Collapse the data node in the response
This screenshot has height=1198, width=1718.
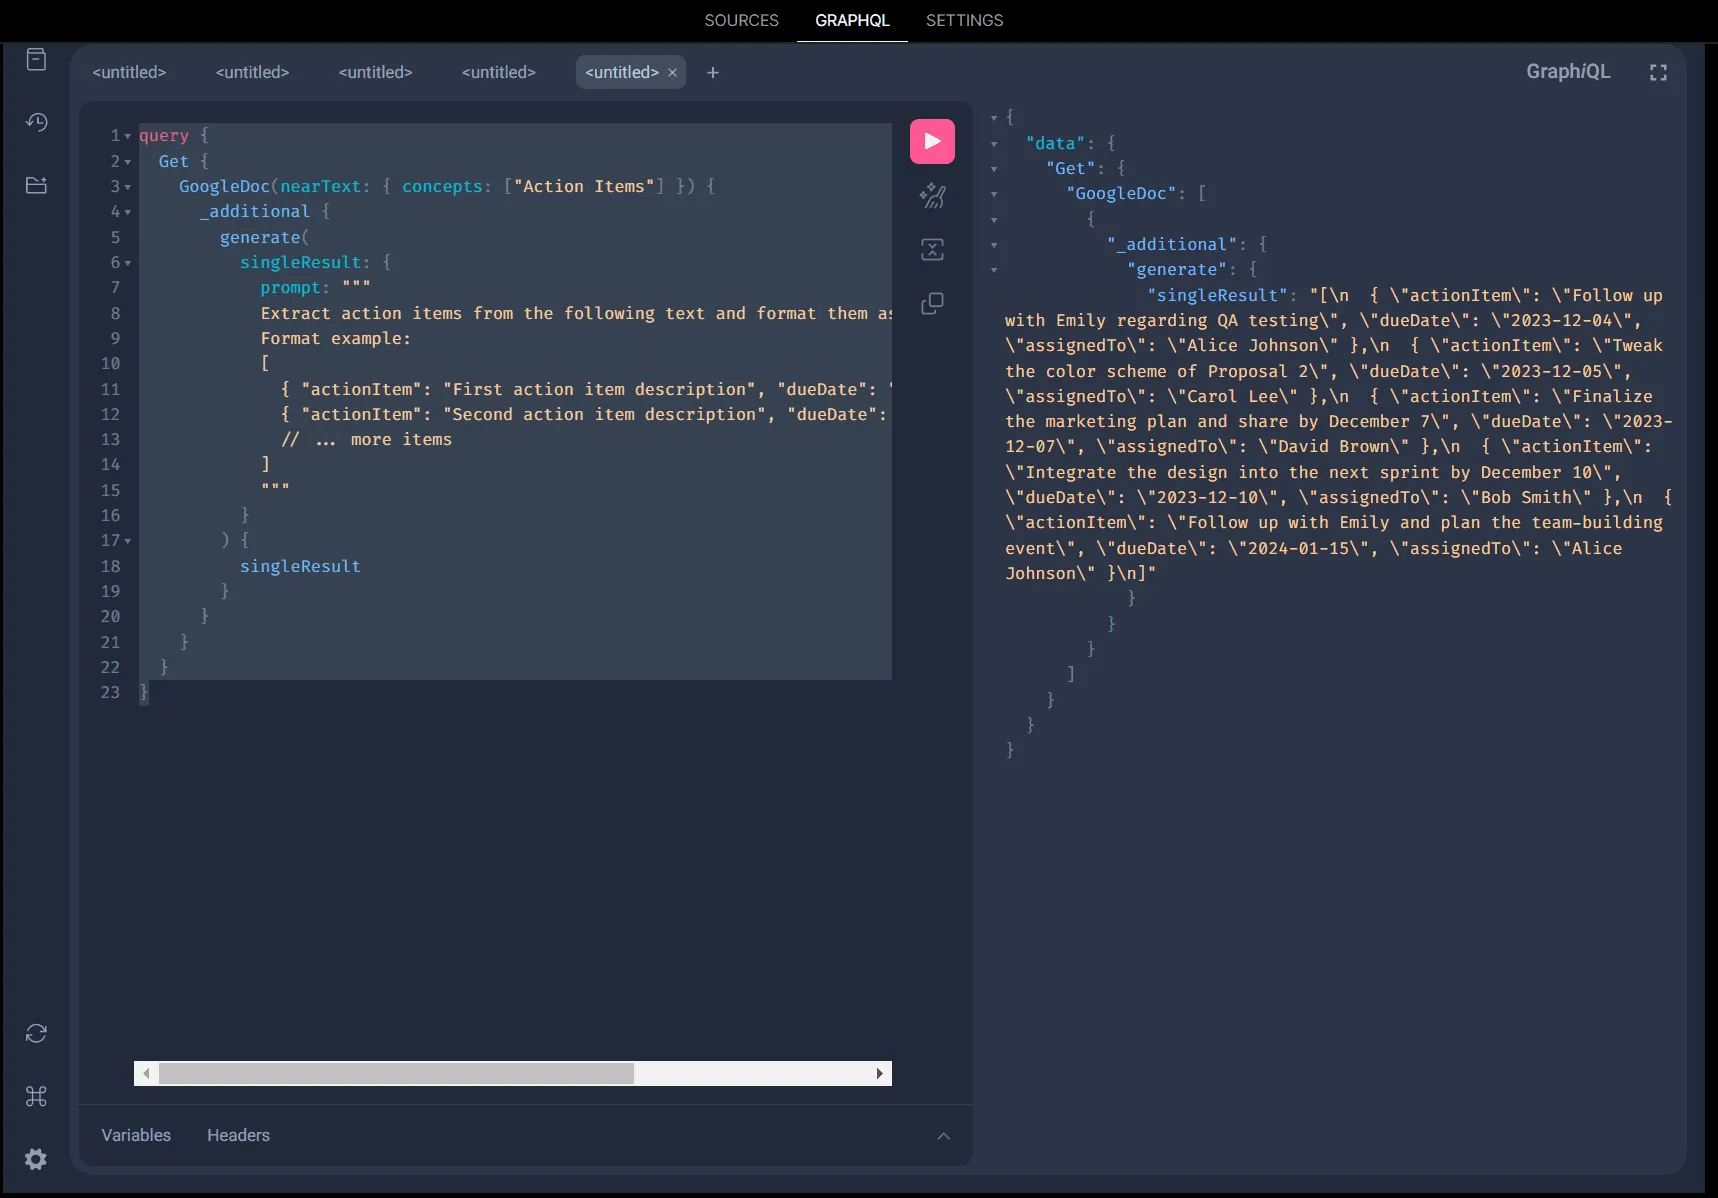click(994, 143)
